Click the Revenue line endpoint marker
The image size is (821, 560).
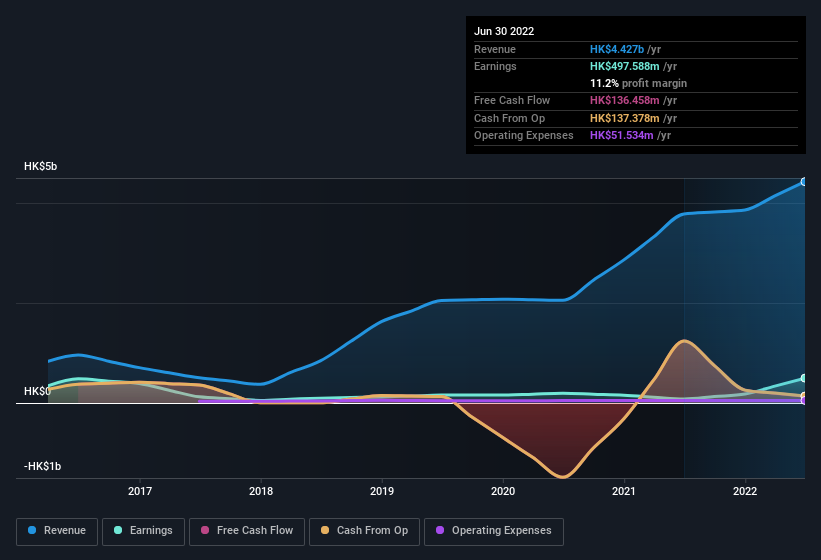click(804, 182)
